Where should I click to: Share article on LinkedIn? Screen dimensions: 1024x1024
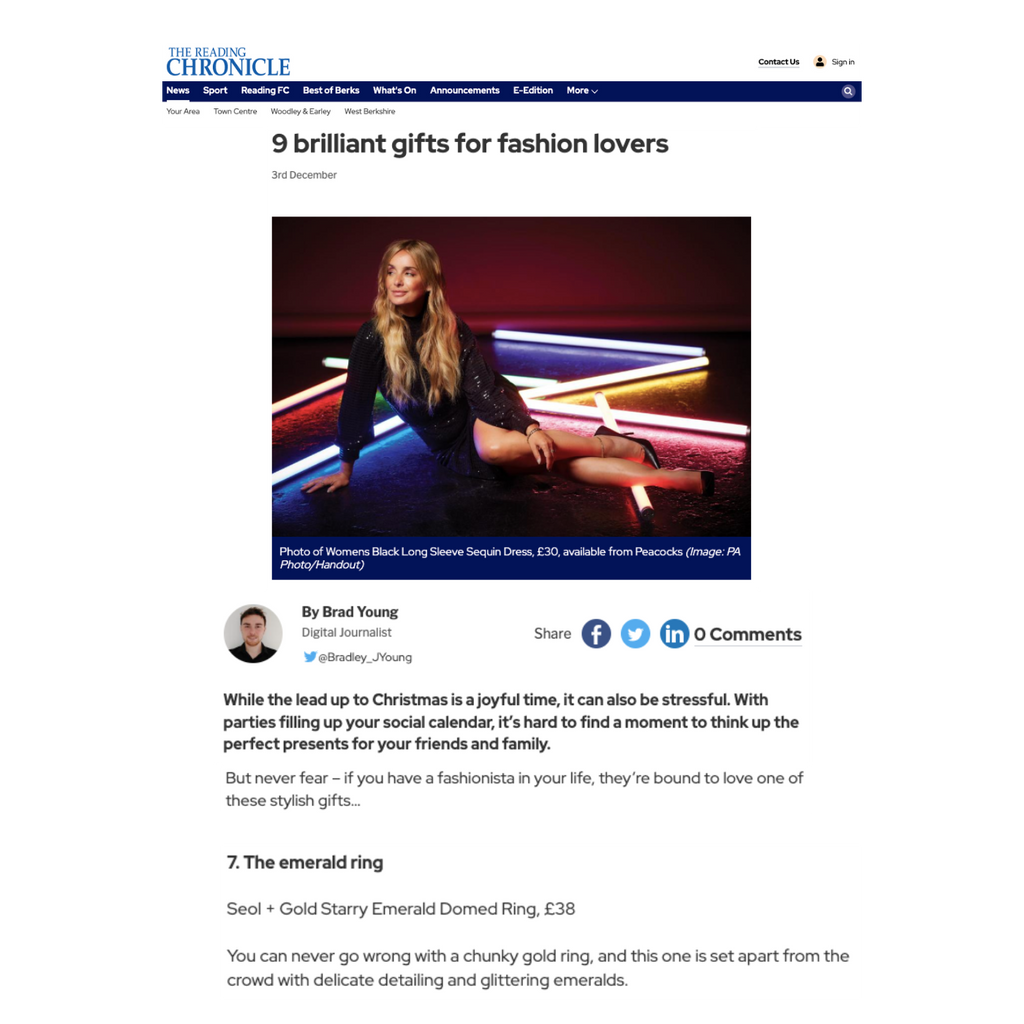tap(674, 633)
